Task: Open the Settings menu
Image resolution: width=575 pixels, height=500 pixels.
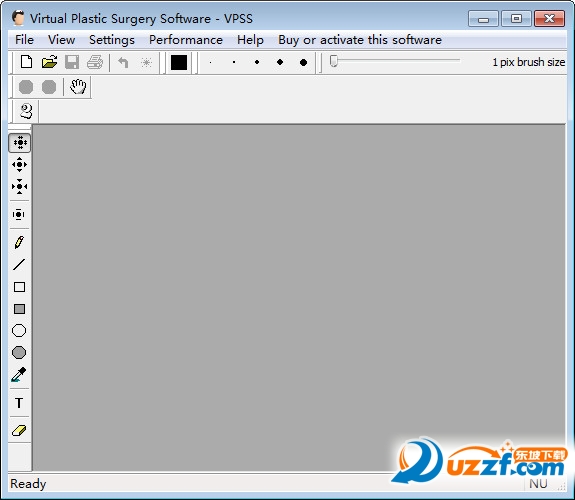Action: [x=112, y=40]
